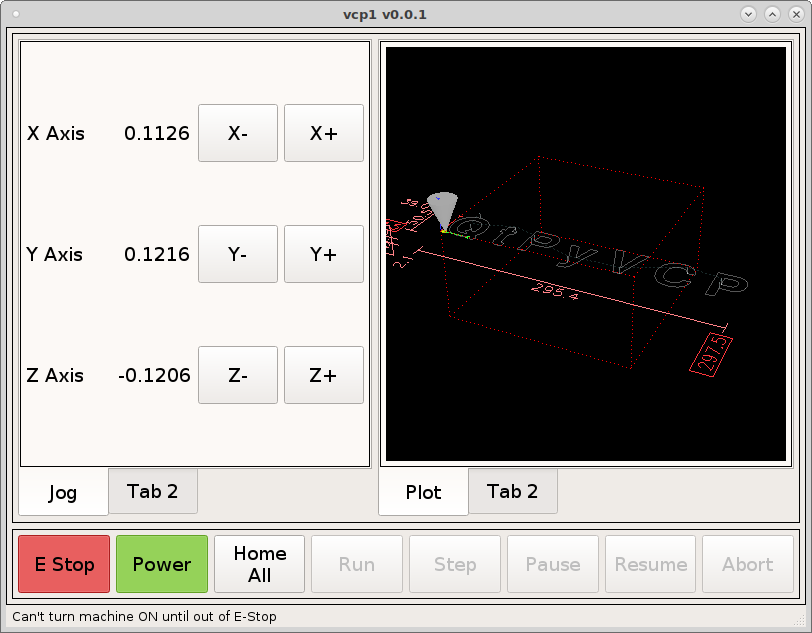Select the Jog tab
The height and width of the screenshot is (633, 812).
(63, 492)
